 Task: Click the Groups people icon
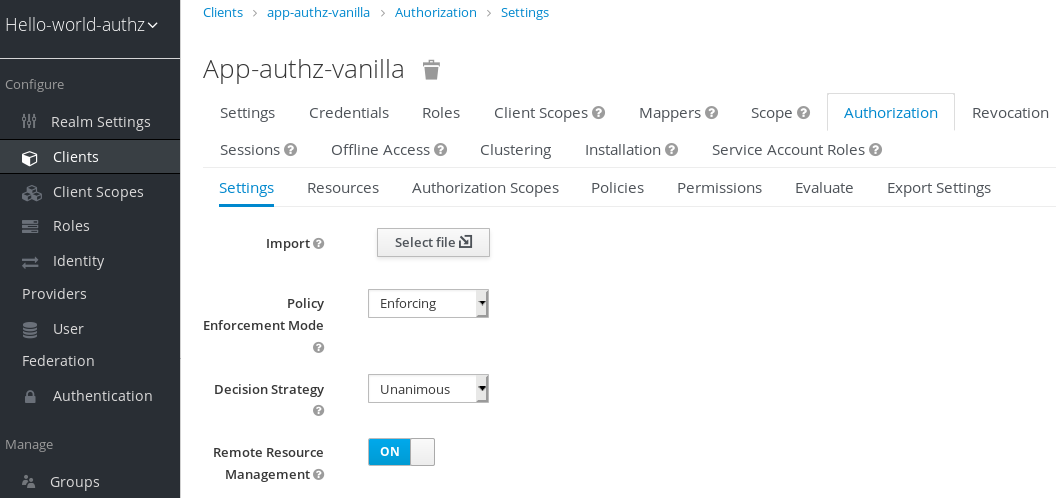click(29, 482)
